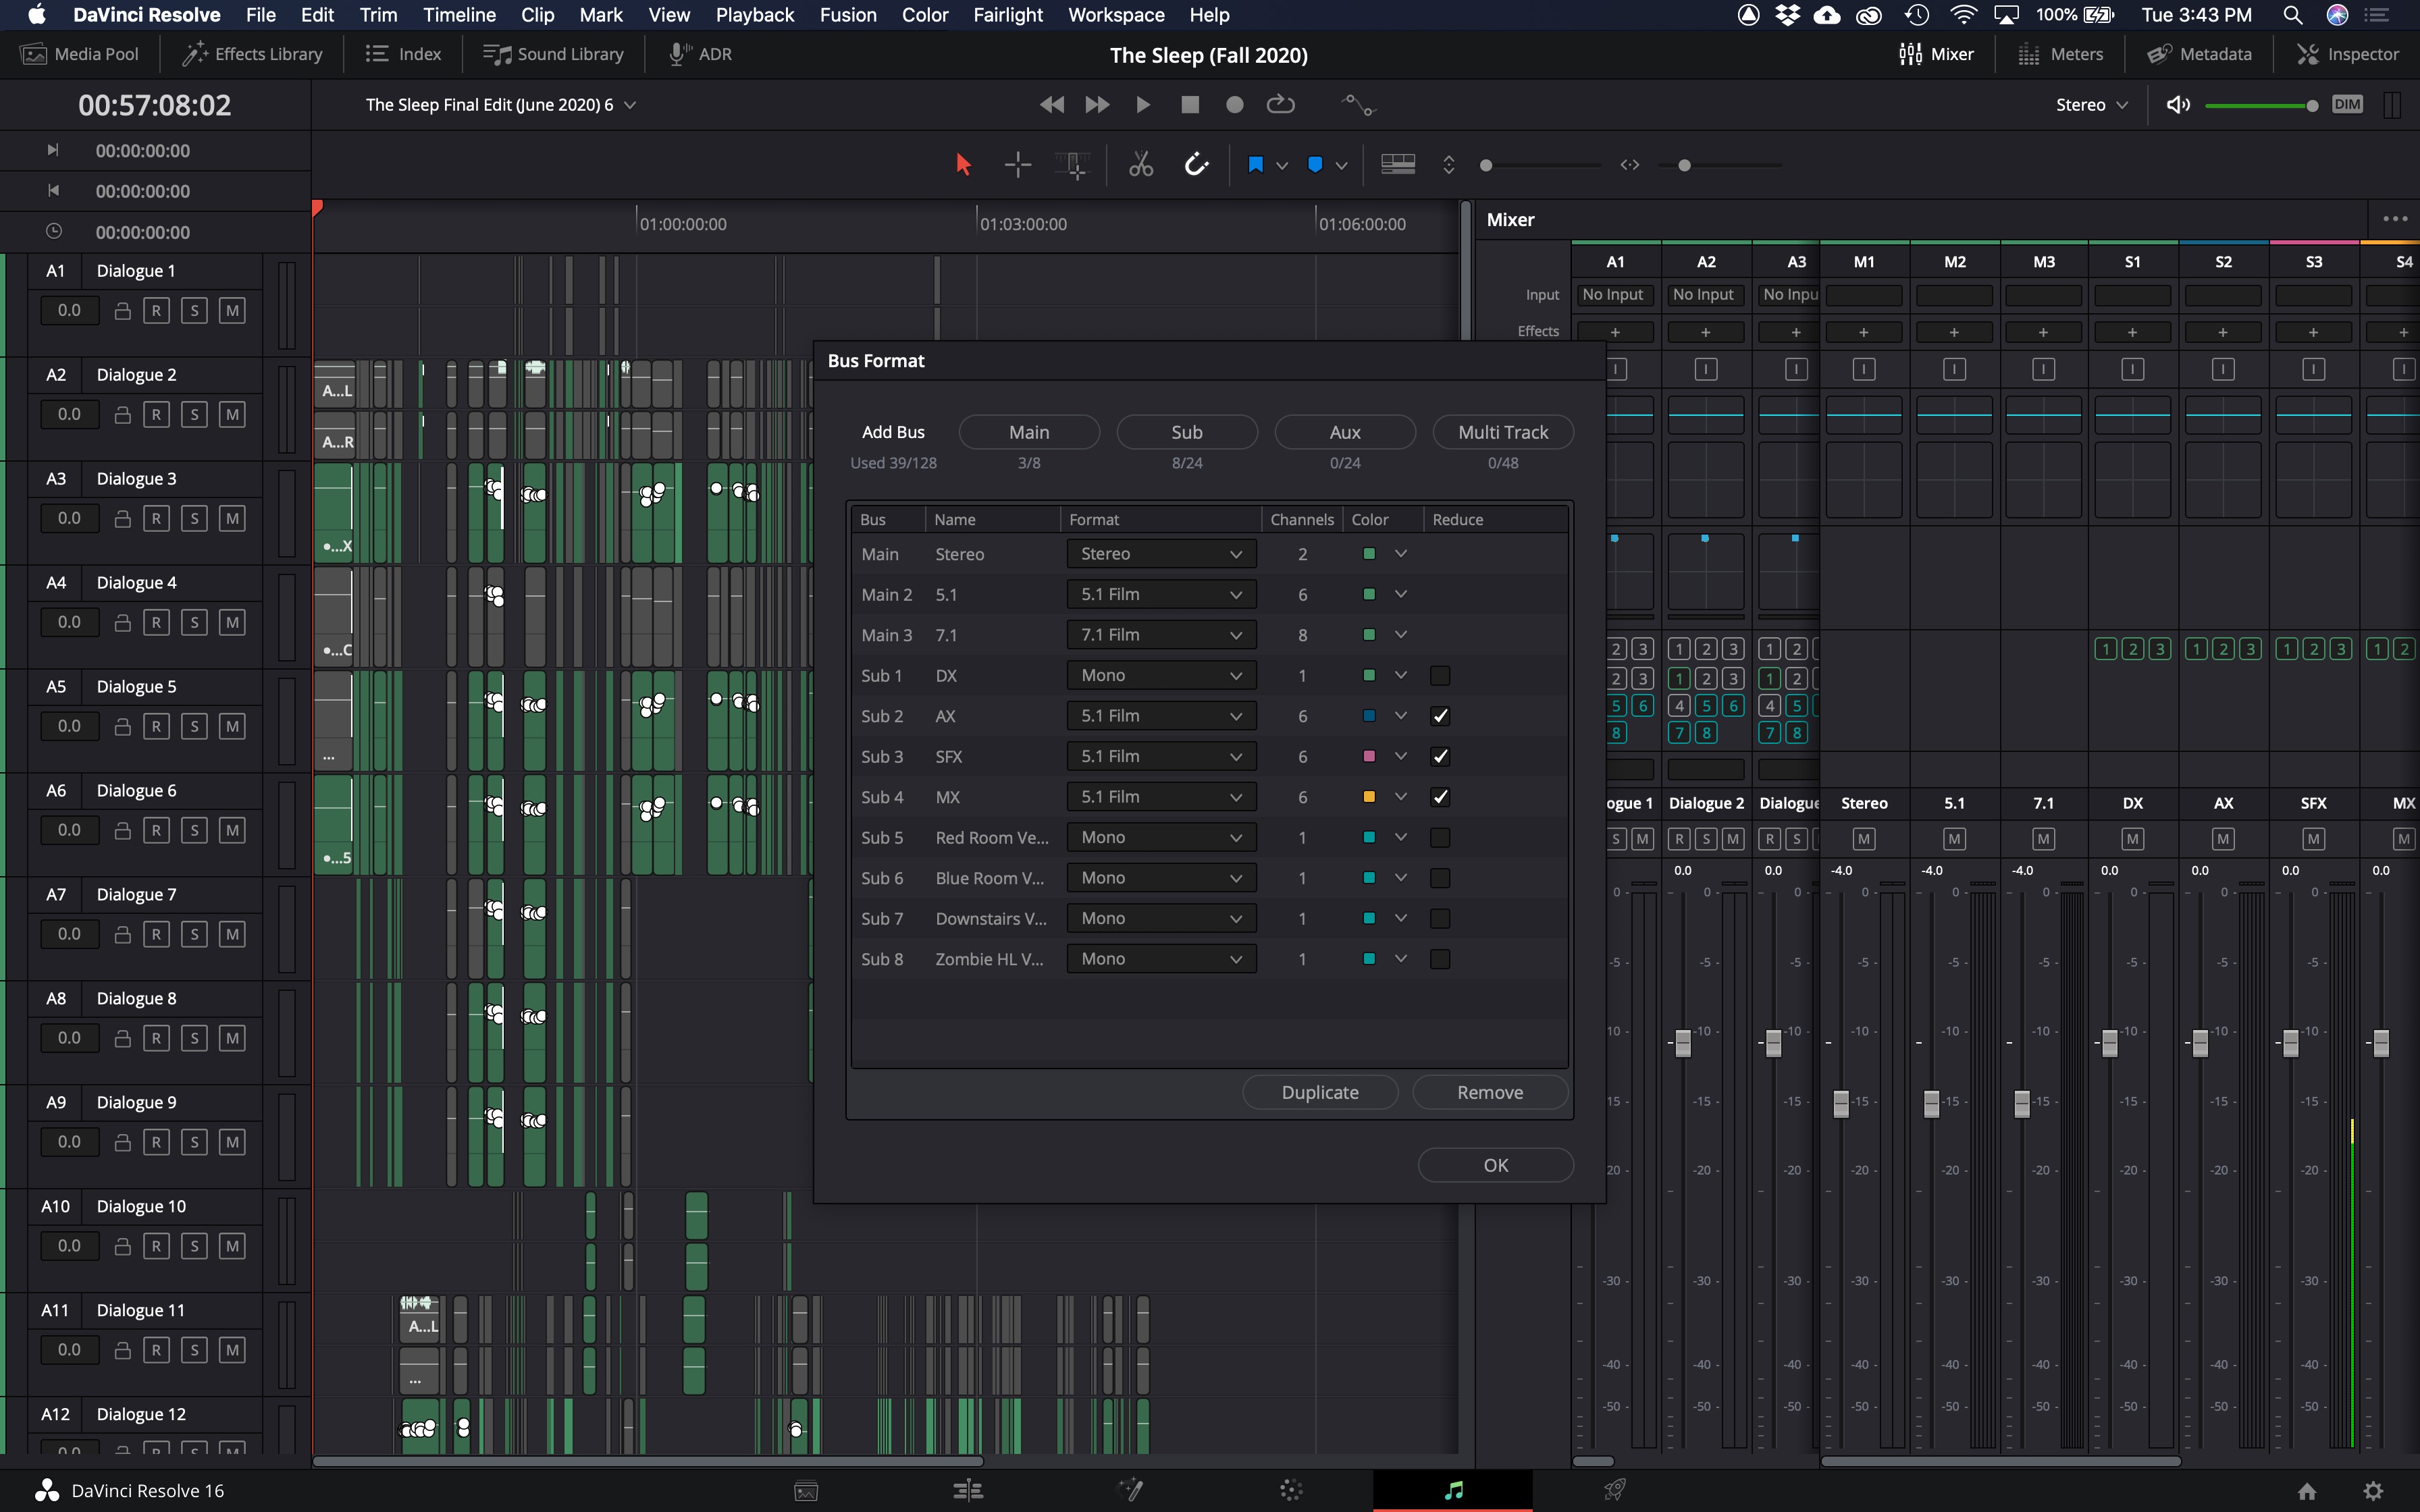Click the record button
This screenshot has width=2420, height=1512.
pos(1235,105)
